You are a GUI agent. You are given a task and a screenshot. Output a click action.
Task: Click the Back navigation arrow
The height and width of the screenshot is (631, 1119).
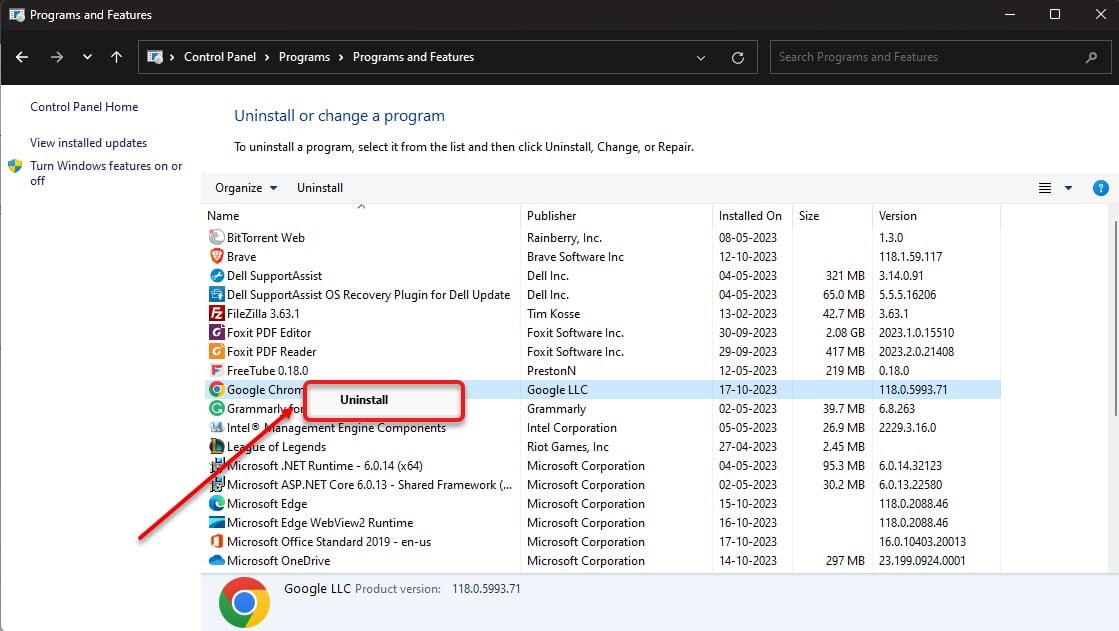22,57
